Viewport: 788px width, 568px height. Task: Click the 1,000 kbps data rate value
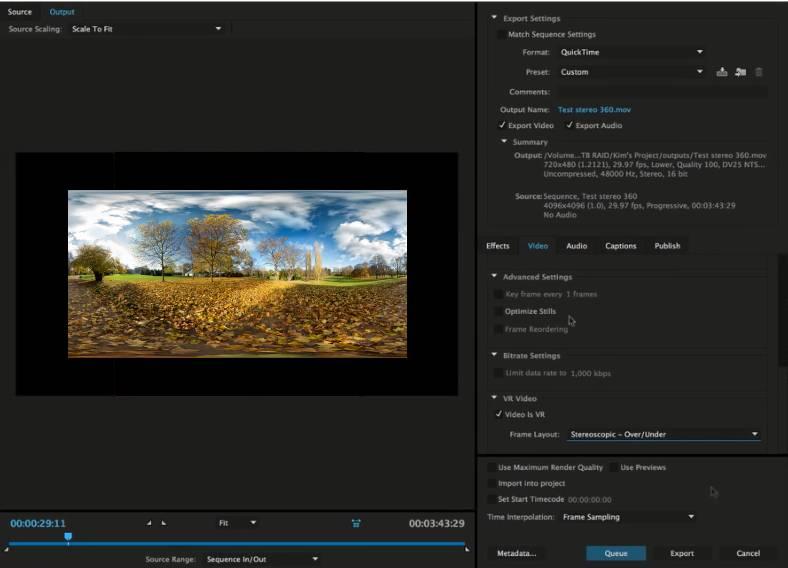coord(590,373)
